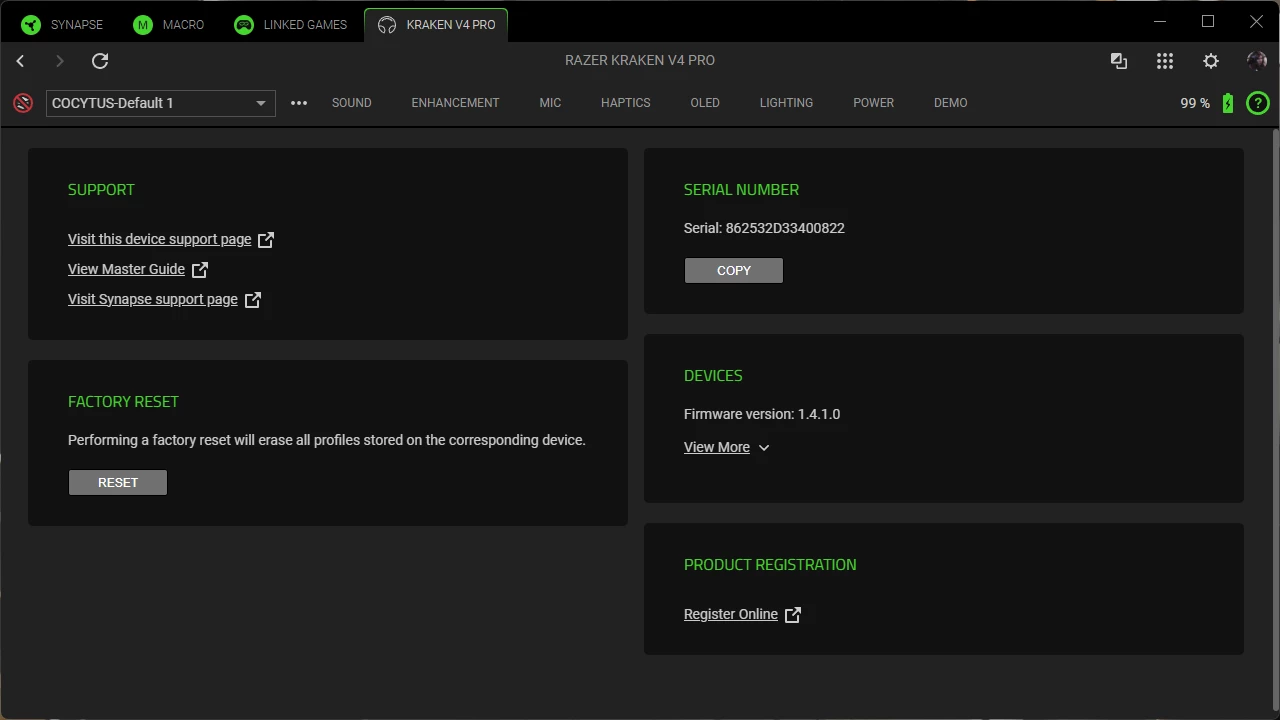The height and width of the screenshot is (720, 1280).
Task: Click the 99 % battery text
Action: [x=1195, y=103]
